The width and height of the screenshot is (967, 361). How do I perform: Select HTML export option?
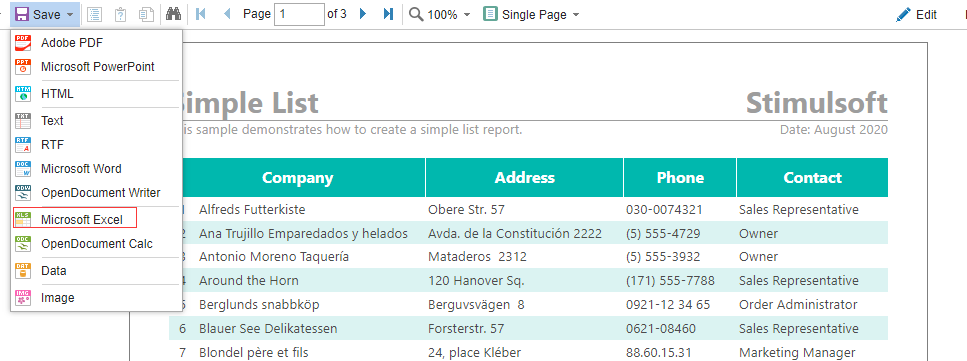96,94
